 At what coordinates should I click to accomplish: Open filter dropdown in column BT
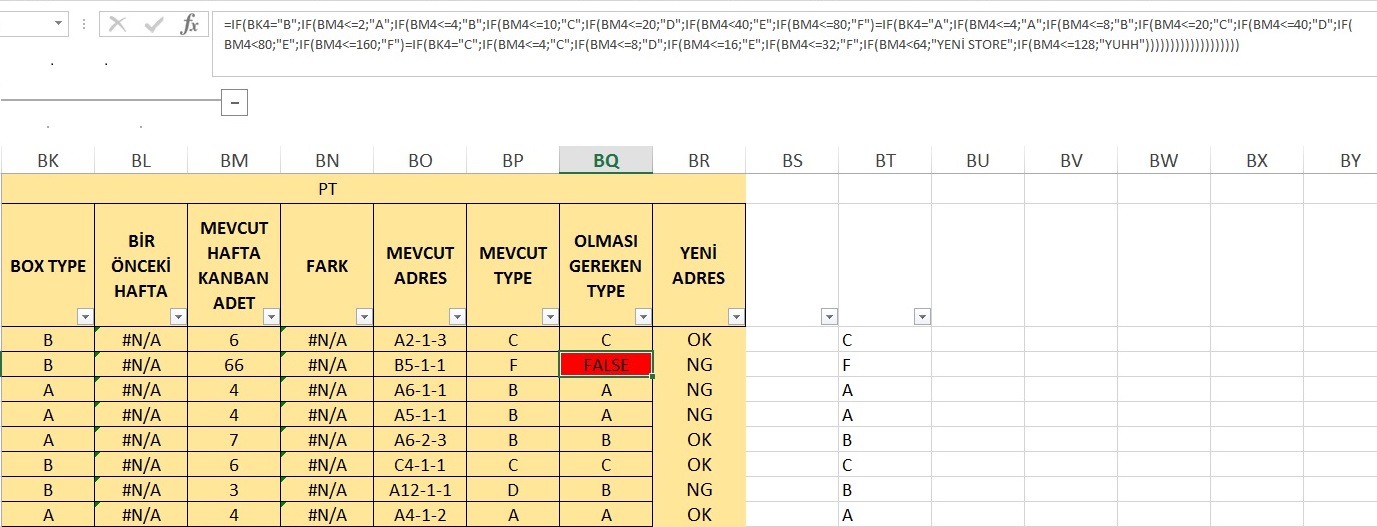(922, 317)
